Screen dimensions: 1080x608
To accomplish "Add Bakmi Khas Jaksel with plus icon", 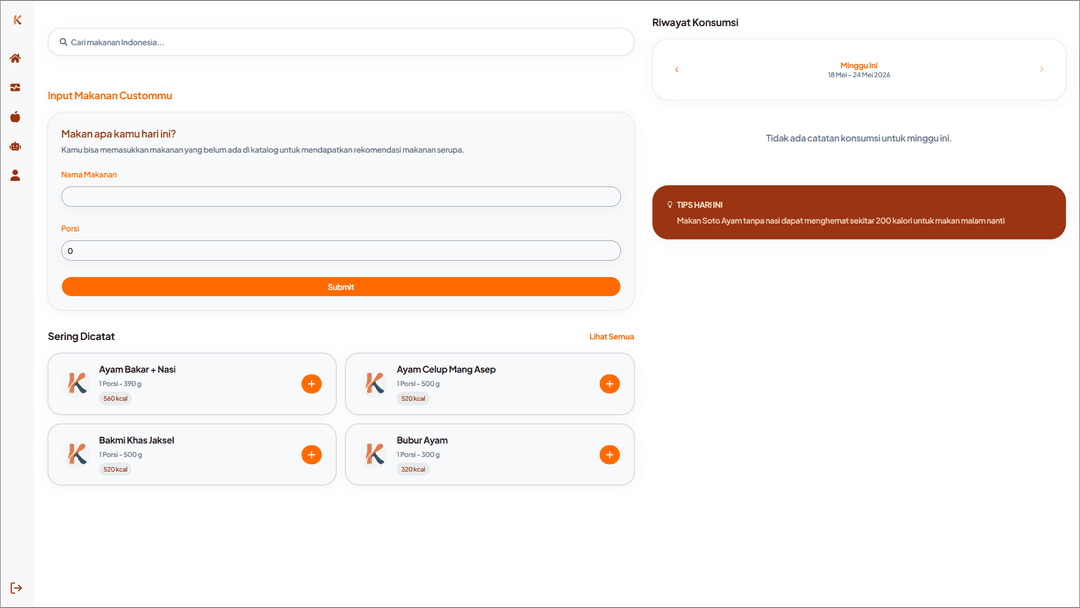I will [x=311, y=454].
